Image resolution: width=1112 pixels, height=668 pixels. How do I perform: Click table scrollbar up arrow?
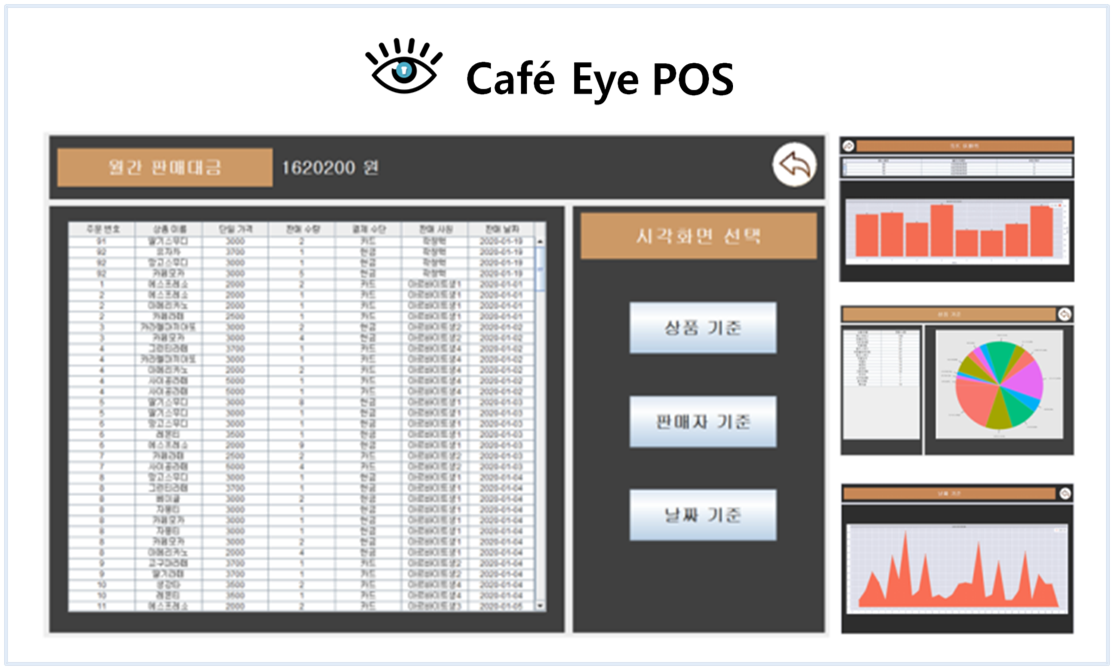coord(541,241)
